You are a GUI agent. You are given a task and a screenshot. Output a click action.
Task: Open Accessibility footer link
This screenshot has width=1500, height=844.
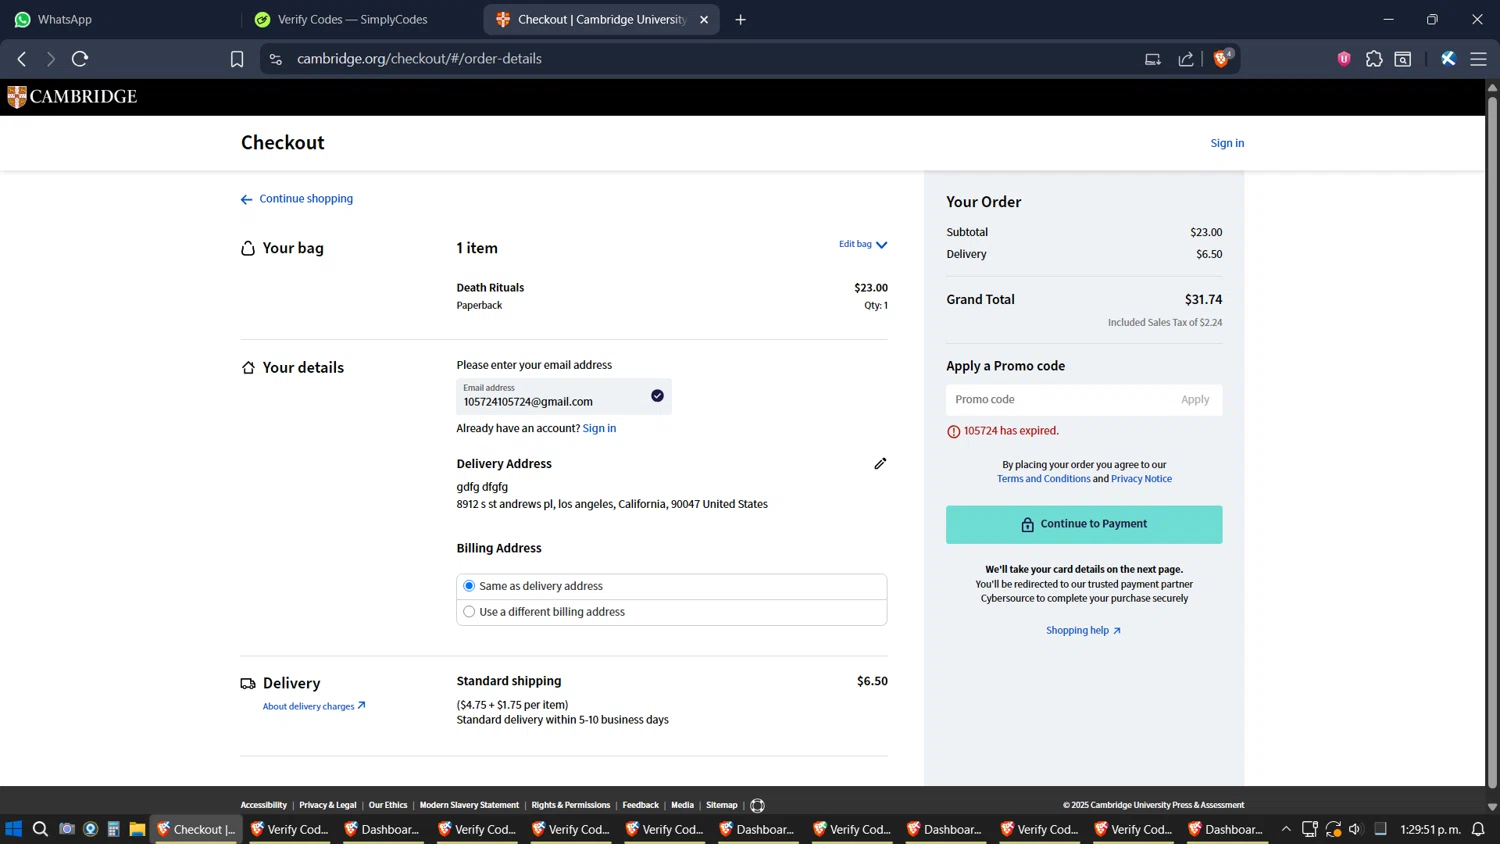coord(263,805)
